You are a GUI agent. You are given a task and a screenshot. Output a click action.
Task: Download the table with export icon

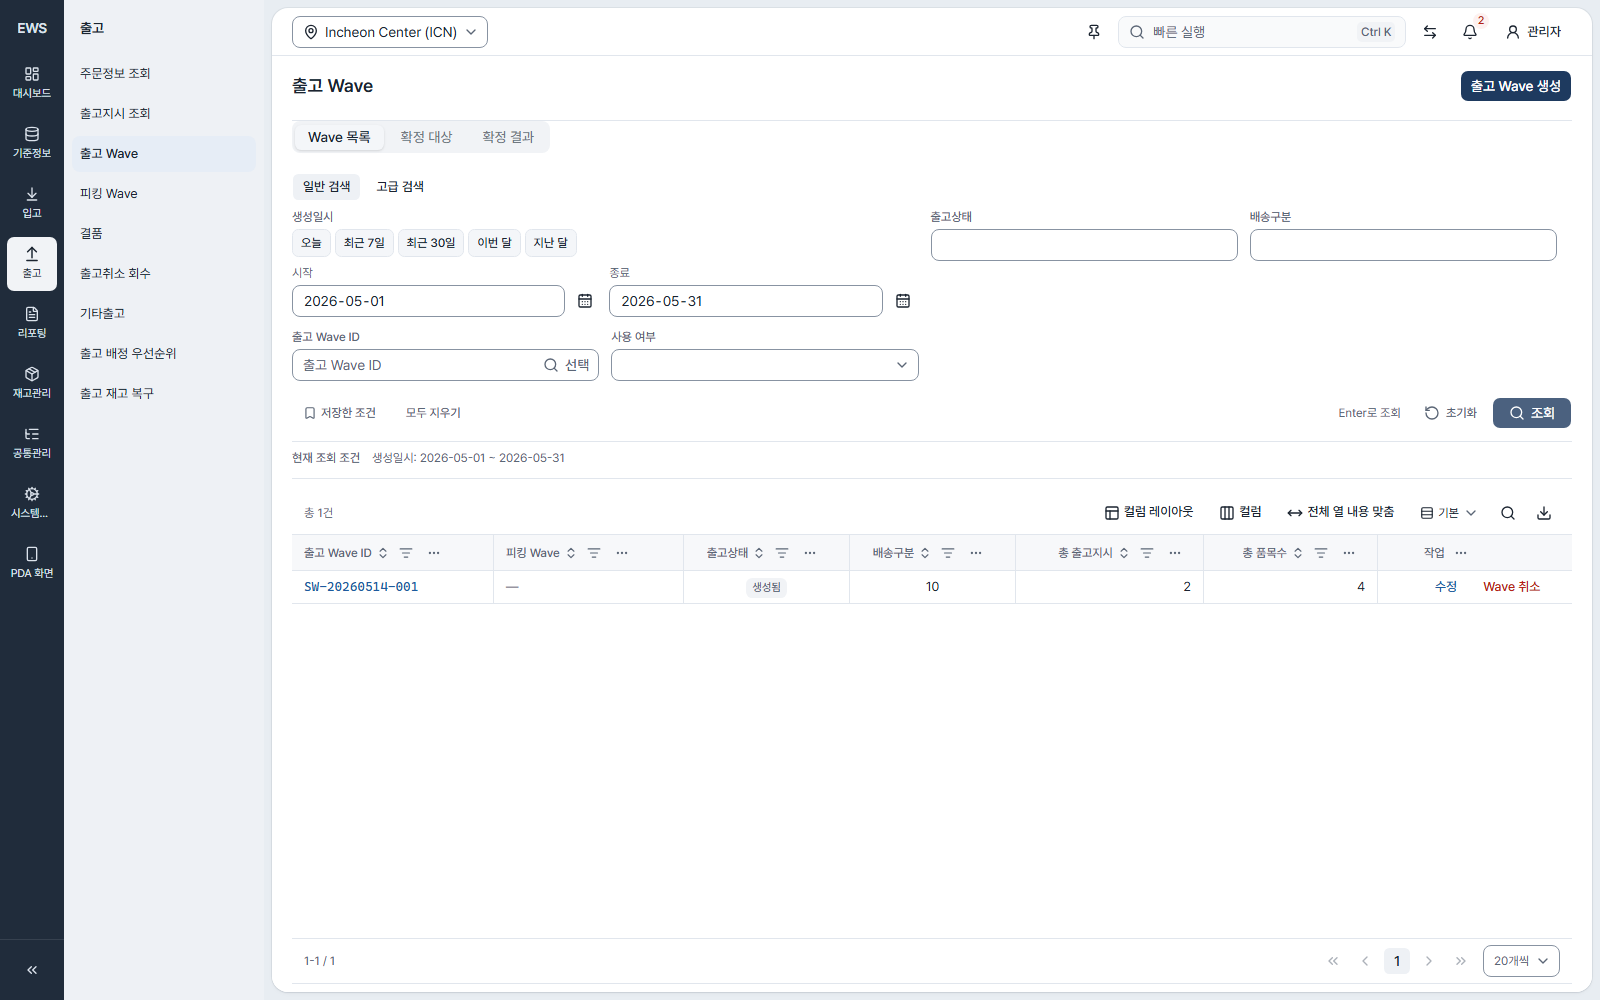[x=1544, y=513]
